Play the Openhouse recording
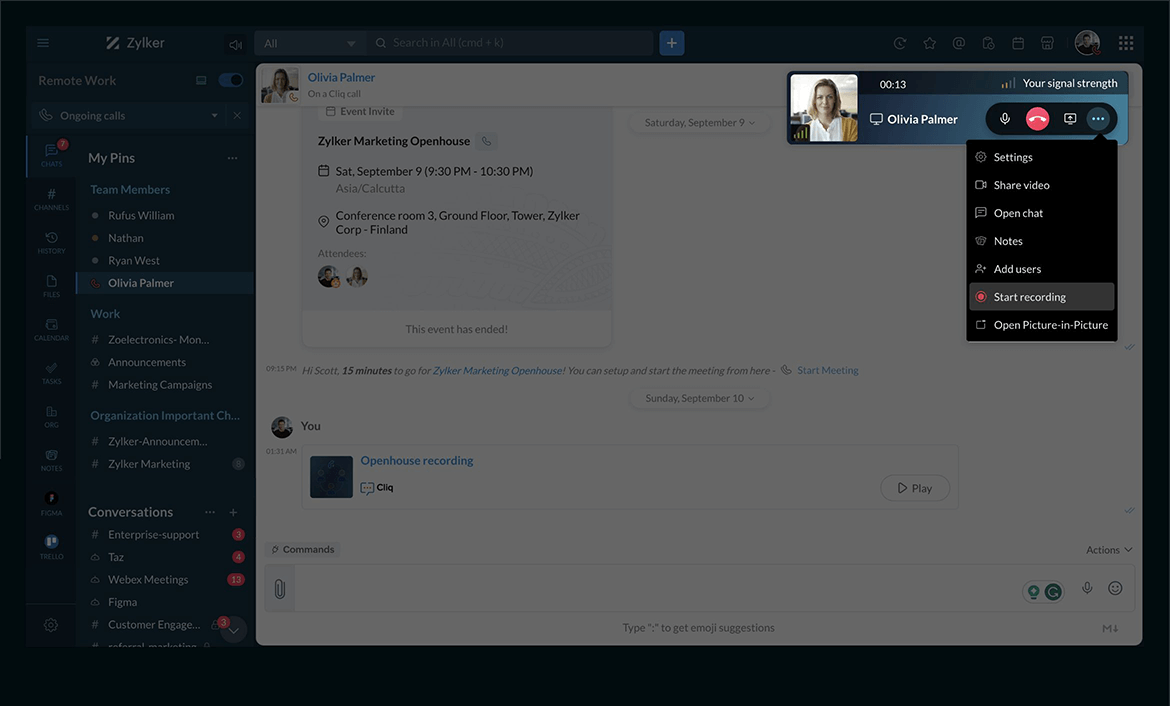This screenshot has width=1170, height=706. tap(914, 488)
